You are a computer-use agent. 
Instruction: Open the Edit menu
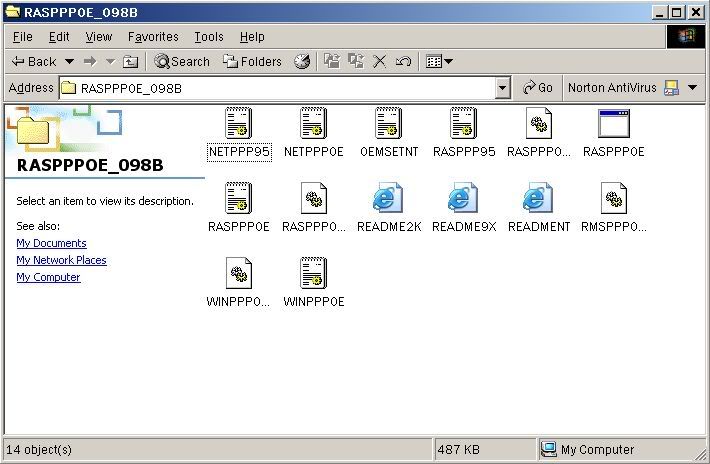click(x=59, y=37)
